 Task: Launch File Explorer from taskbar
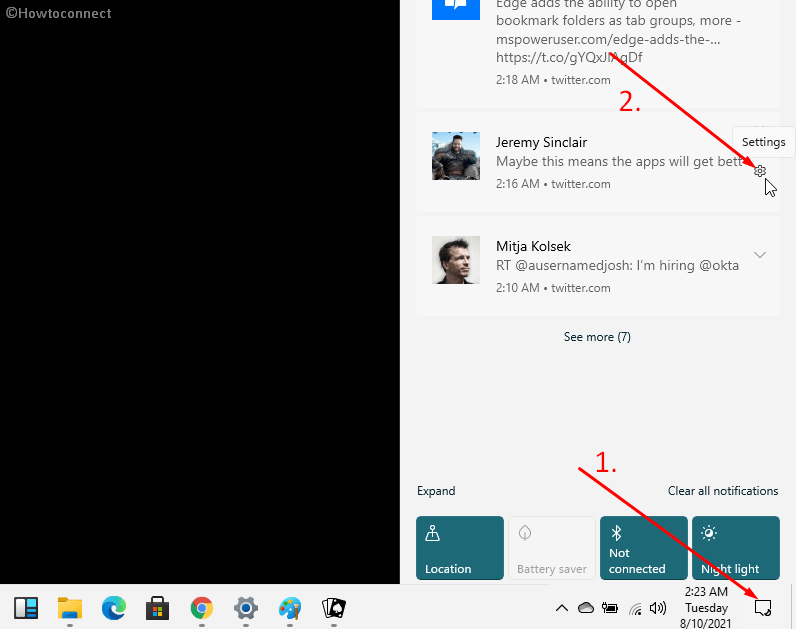[x=70, y=608]
